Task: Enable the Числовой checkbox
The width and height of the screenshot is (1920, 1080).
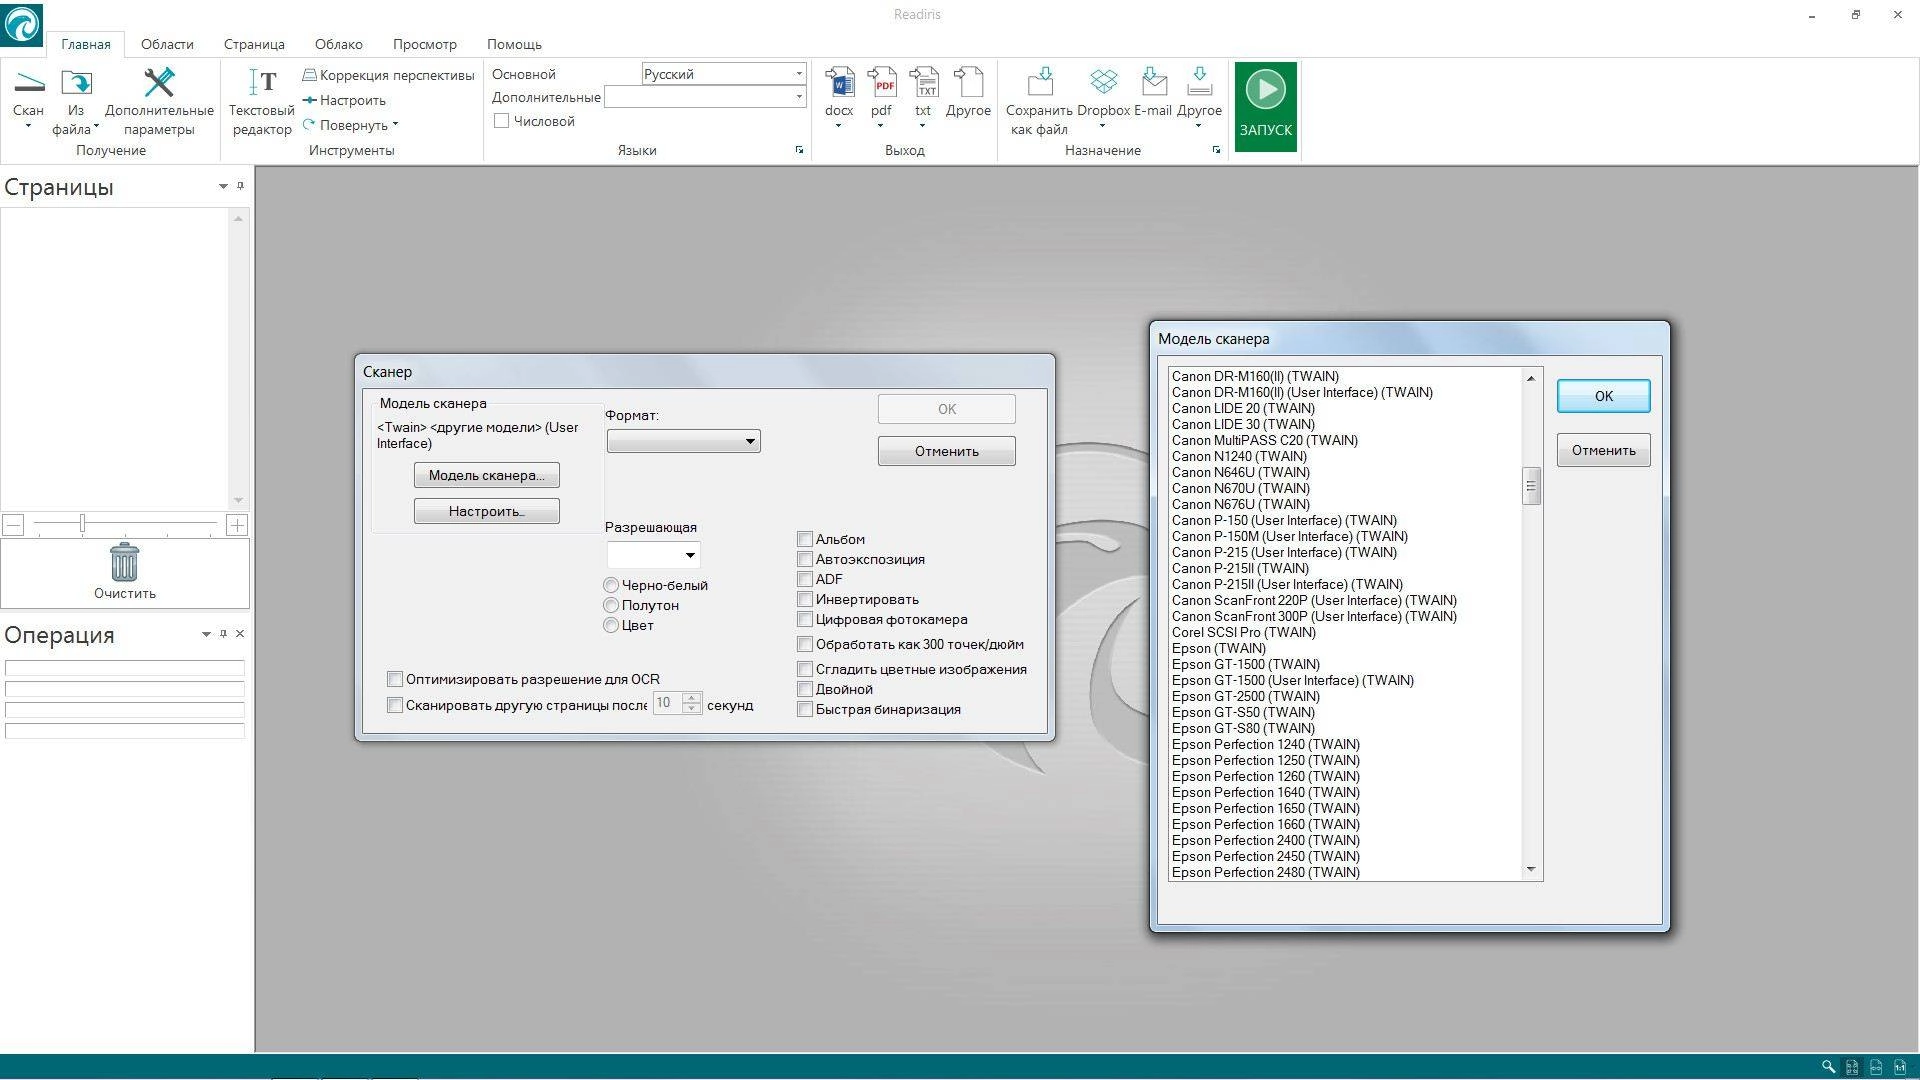Action: pyautogui.click(x=502, y=121)
